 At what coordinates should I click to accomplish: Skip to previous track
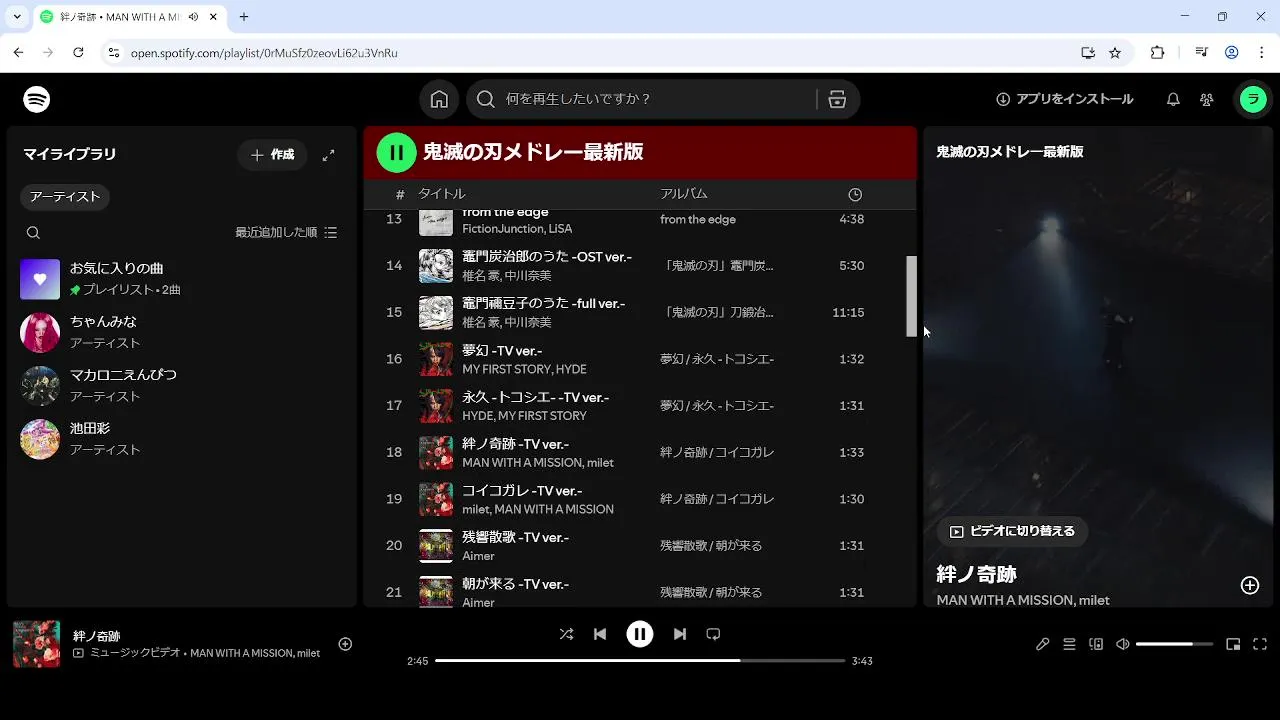point(600,634)
